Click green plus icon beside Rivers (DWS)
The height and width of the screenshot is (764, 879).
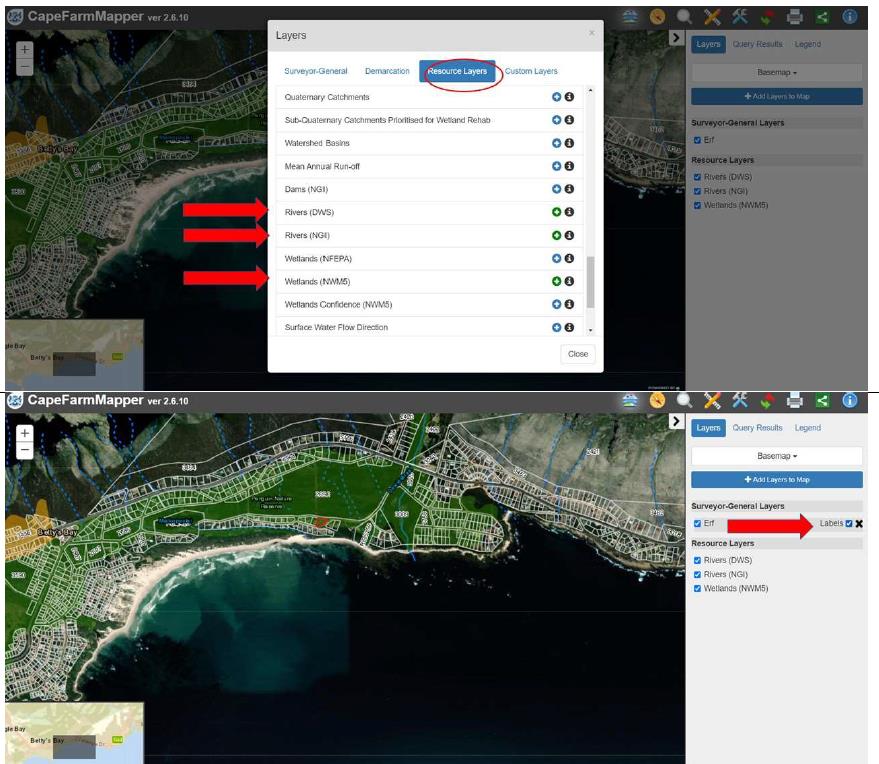tap(556, 212)
